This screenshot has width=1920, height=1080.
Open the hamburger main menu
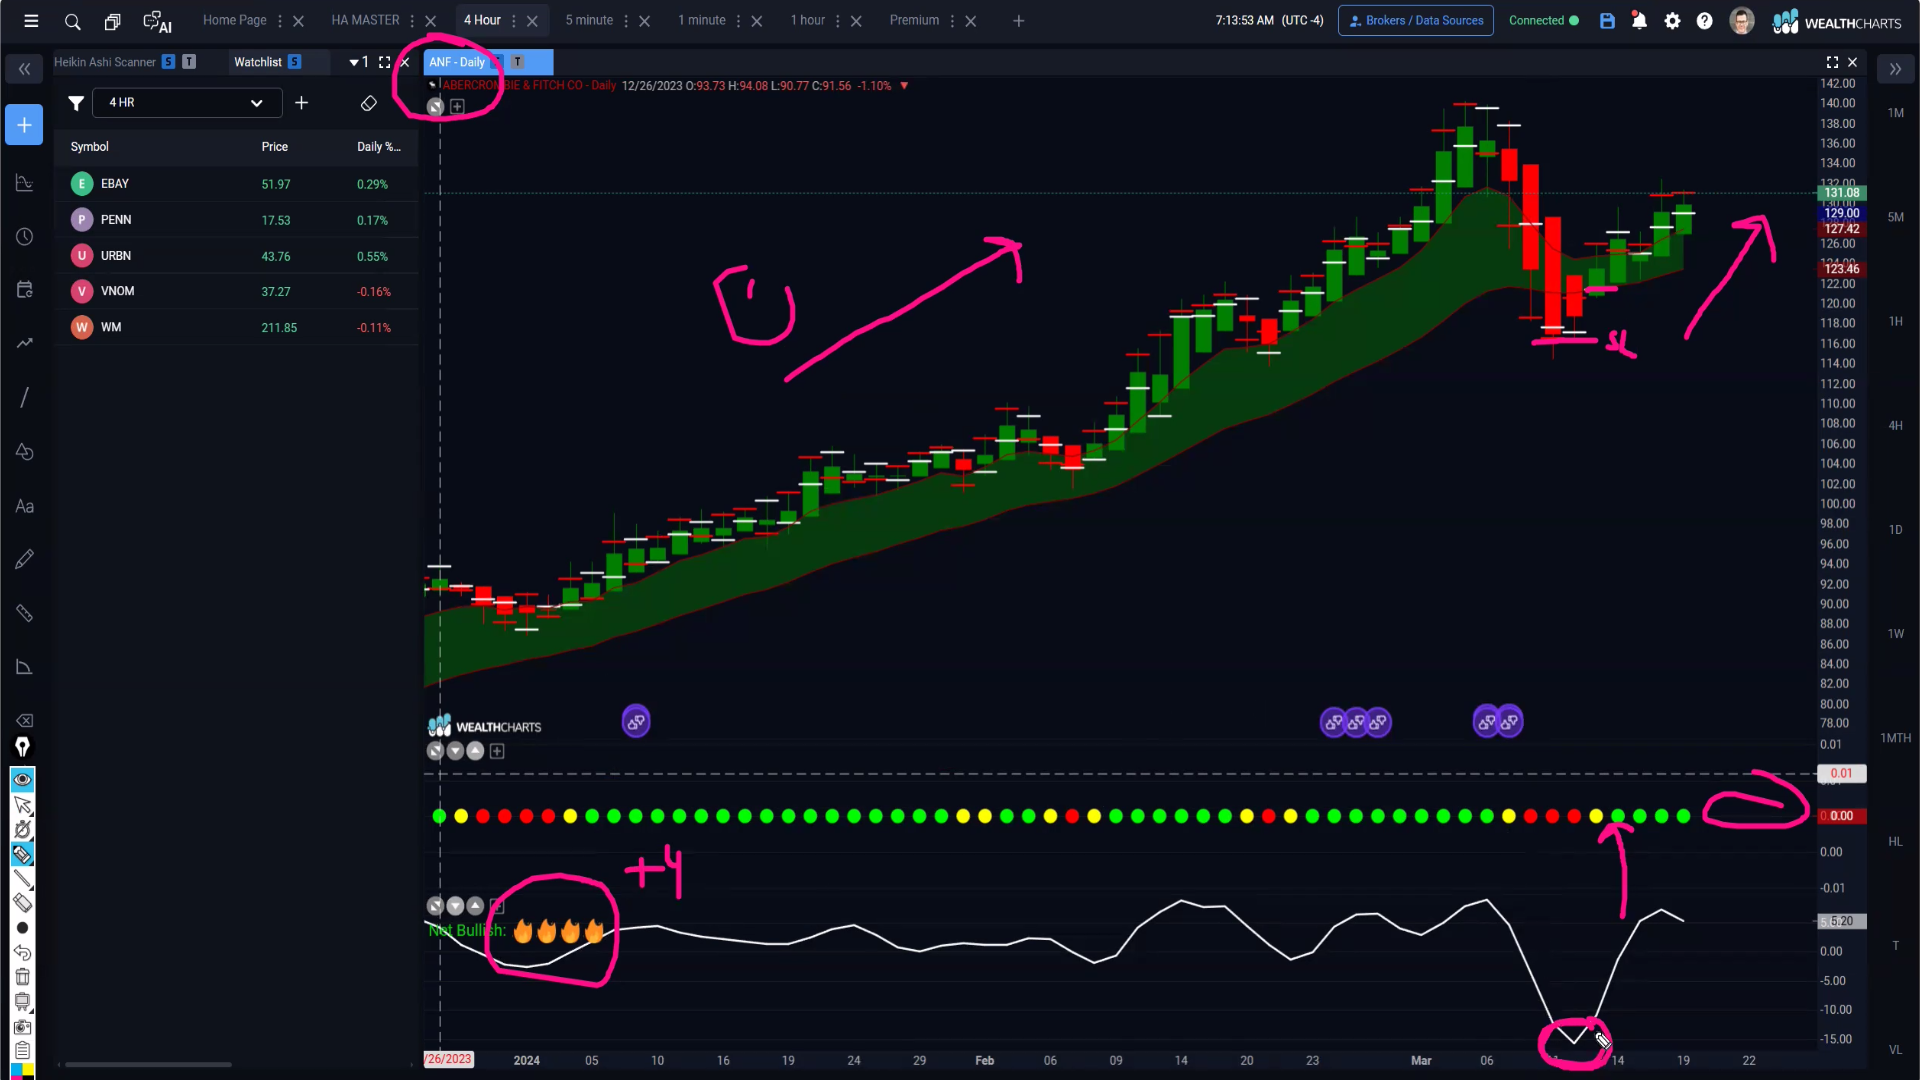point(31,21)
